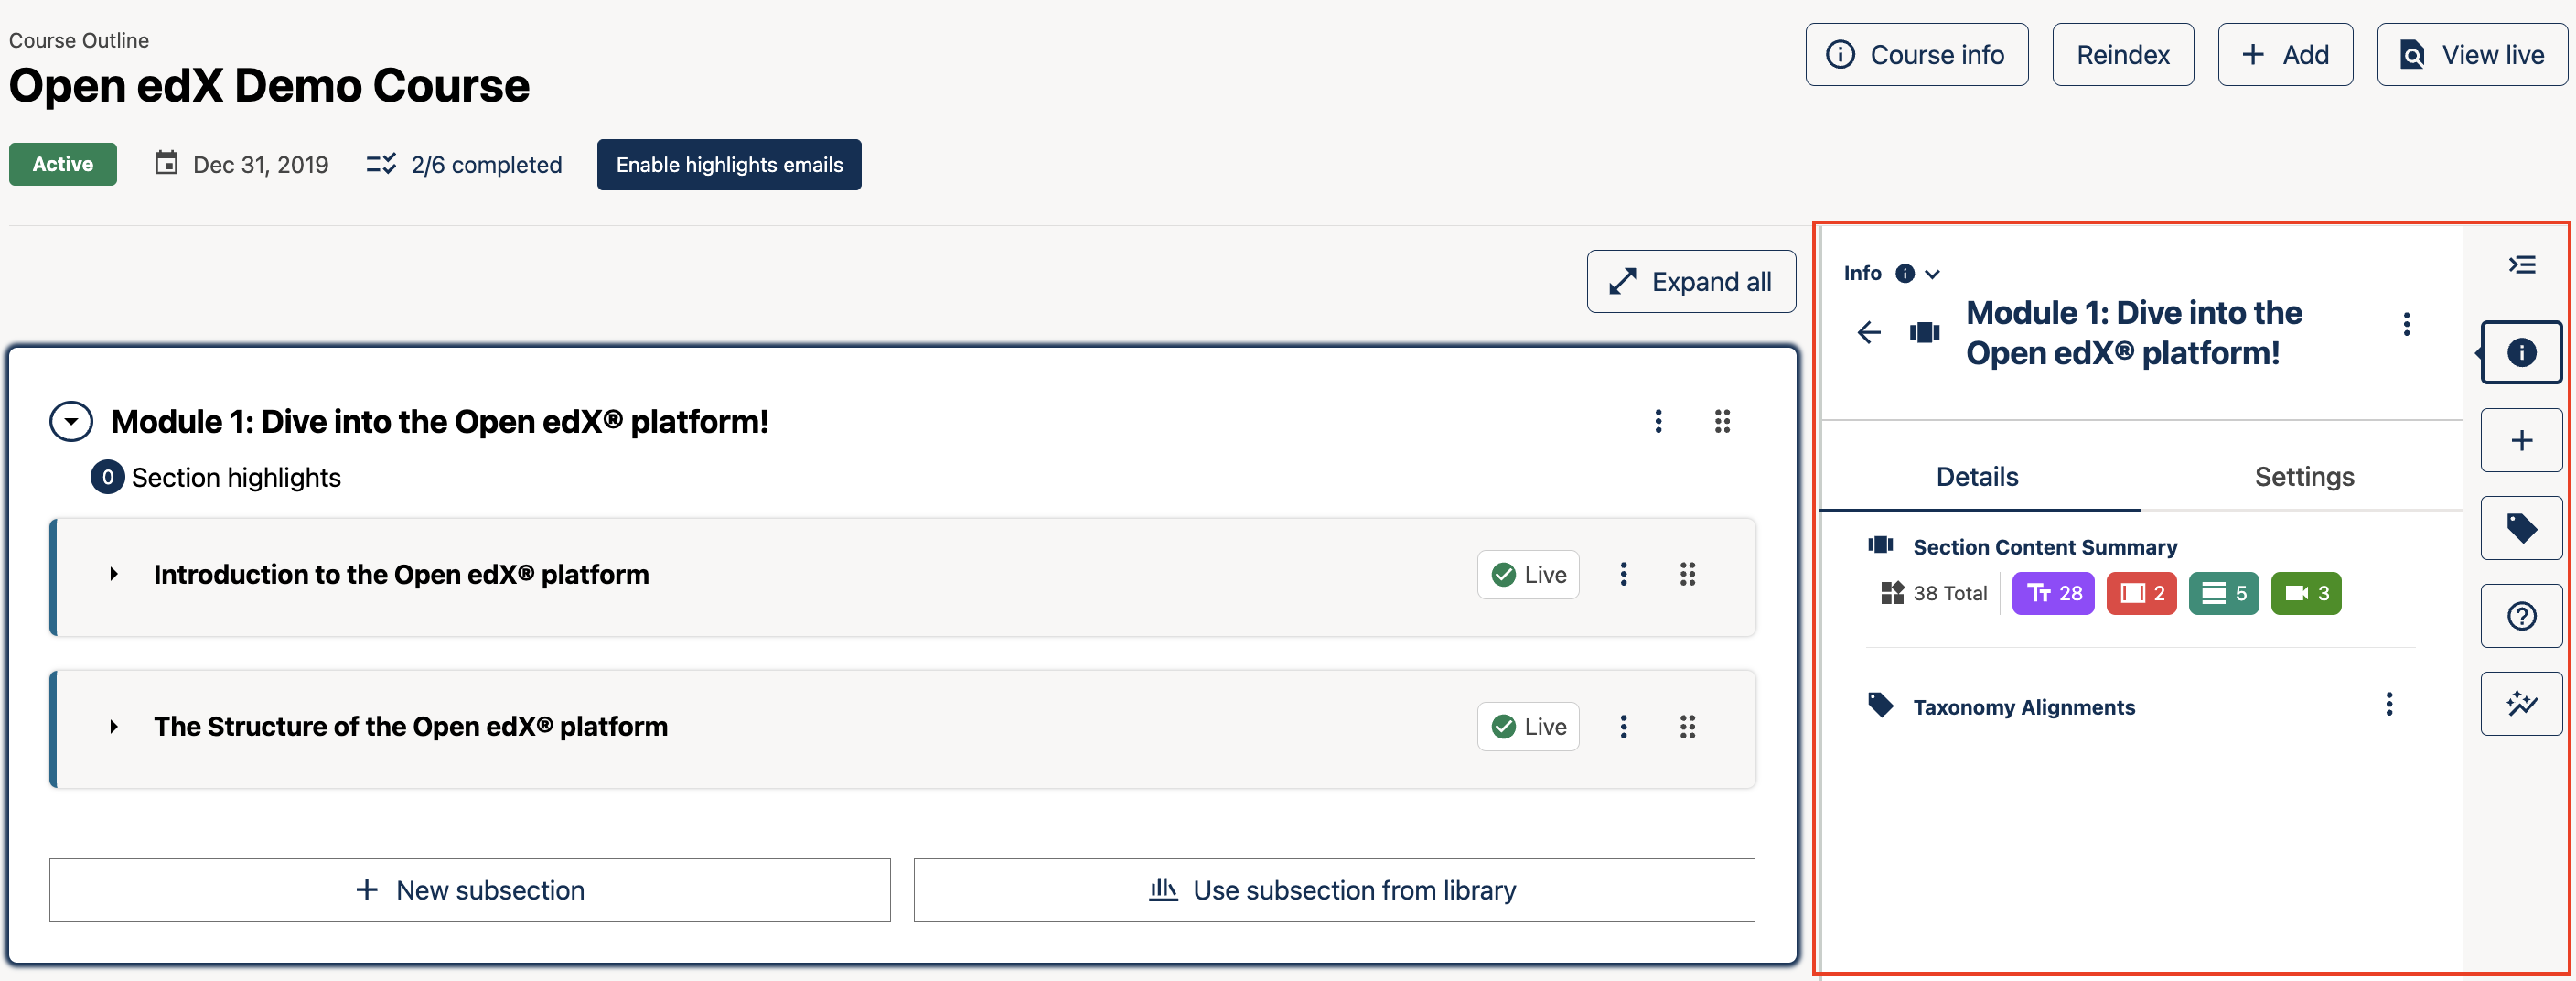Click Live status badge for Structure subsection
The image size is (2576, 981).
click(1528, 727)
